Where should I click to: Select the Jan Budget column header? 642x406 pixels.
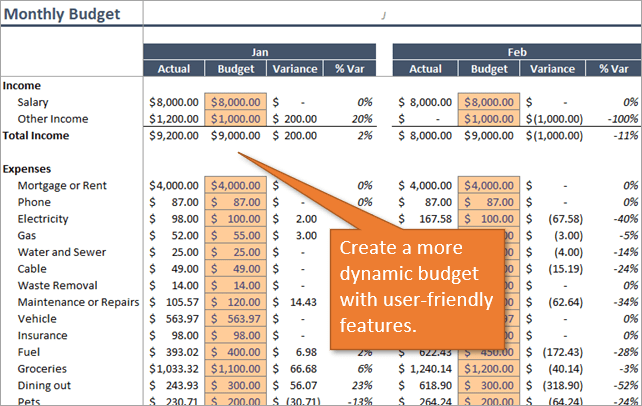235,69
